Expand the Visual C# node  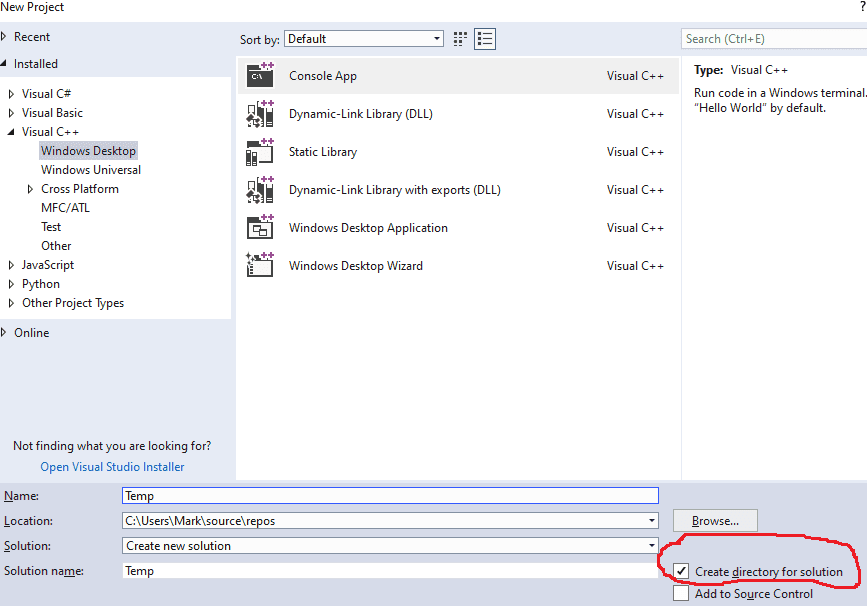[11, 94]
